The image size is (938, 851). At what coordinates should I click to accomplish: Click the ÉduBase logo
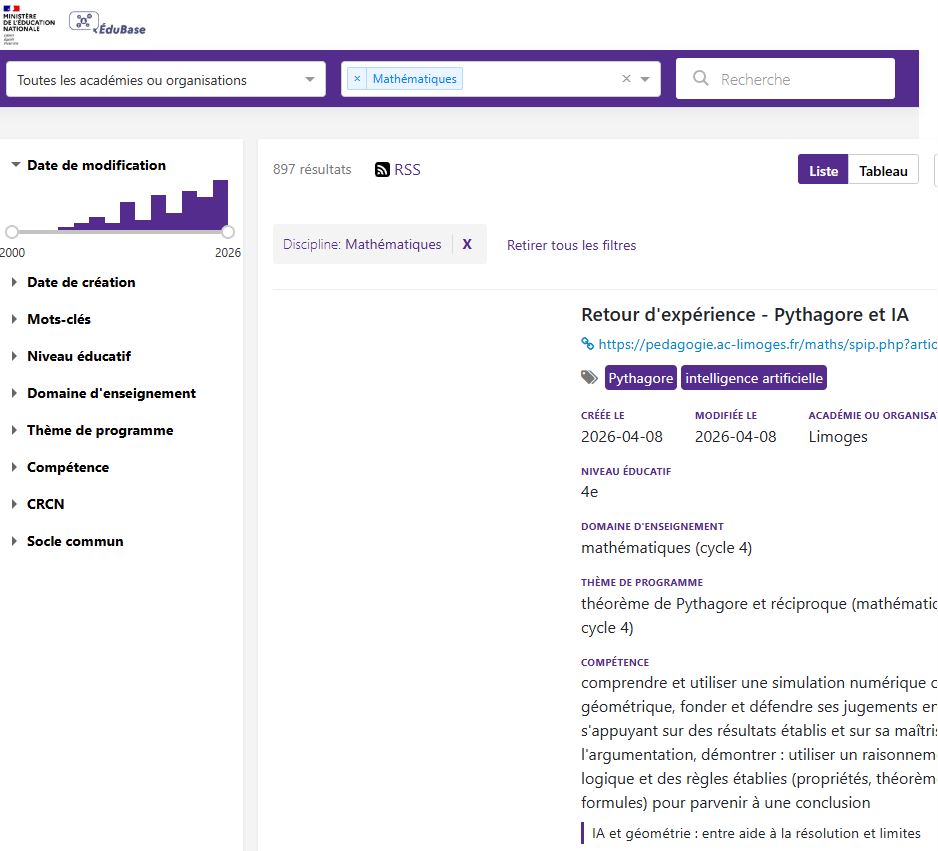pyautogui.click(x=107, y=24)
